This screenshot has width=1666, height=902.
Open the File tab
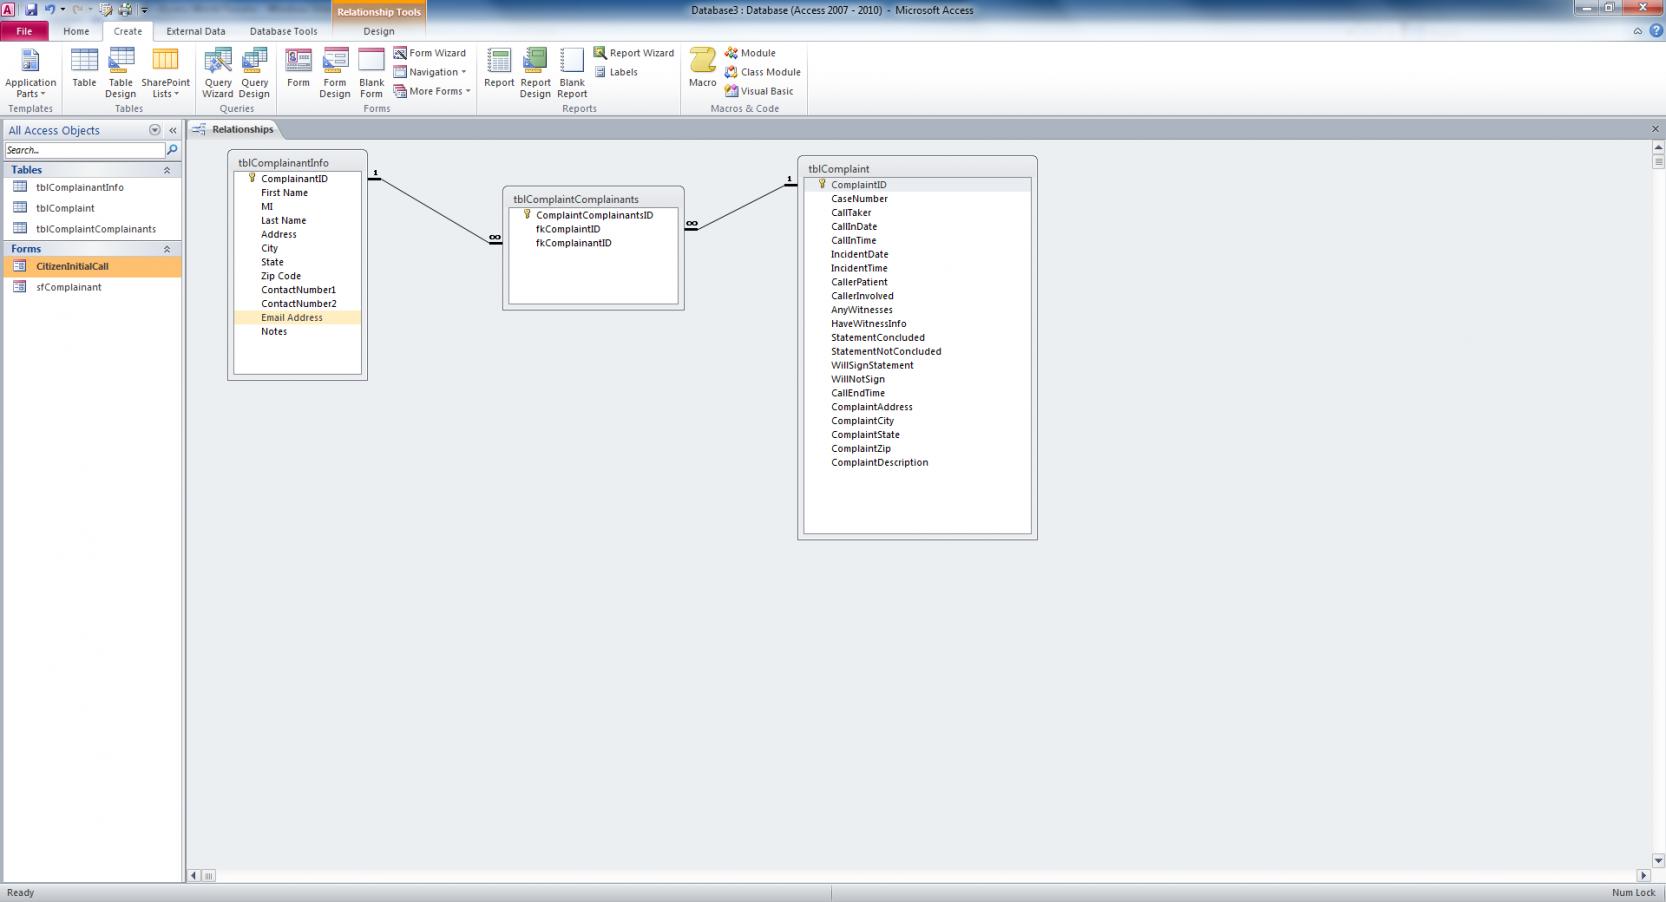pyautogui.click(x=24, y=31)
